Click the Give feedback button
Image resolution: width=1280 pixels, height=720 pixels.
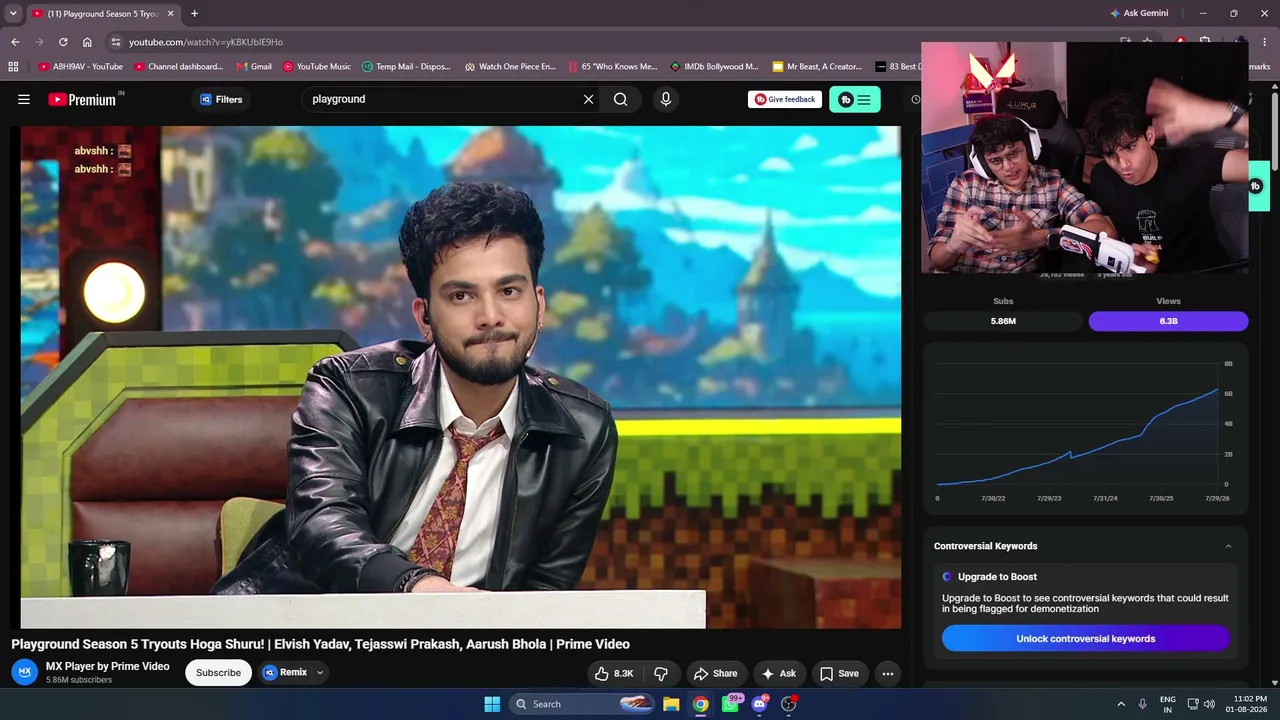click(785, 99)
